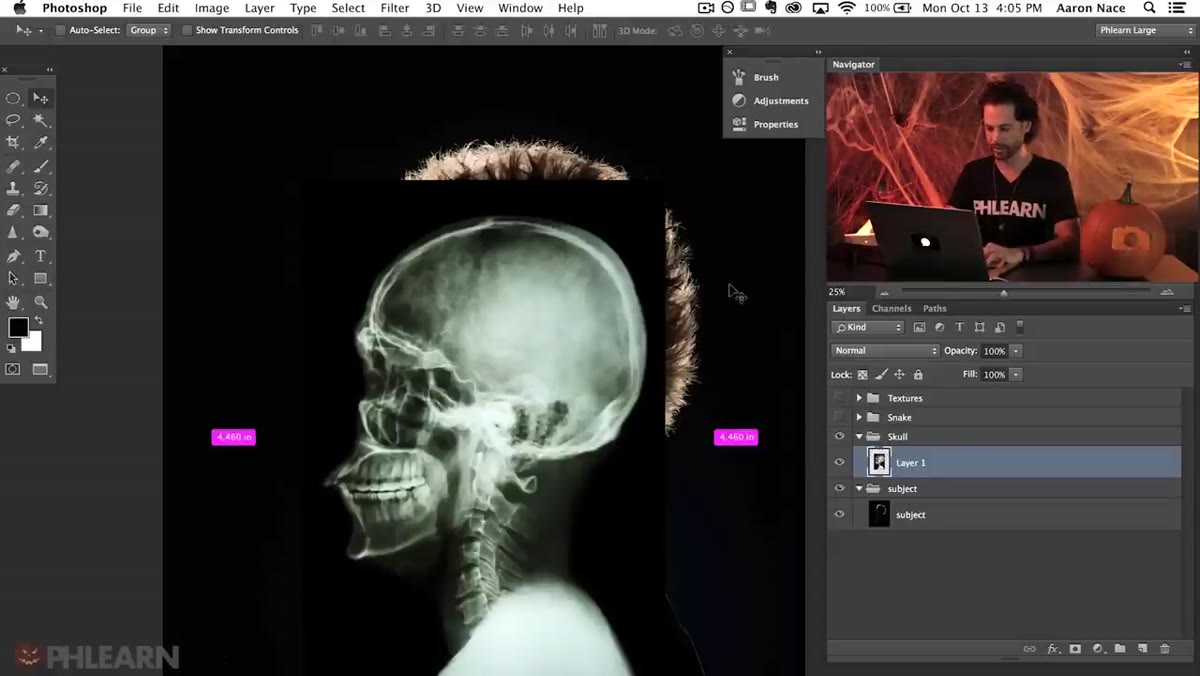
Task: Add layer style with fx button
Action: [x=1053, y=649]
